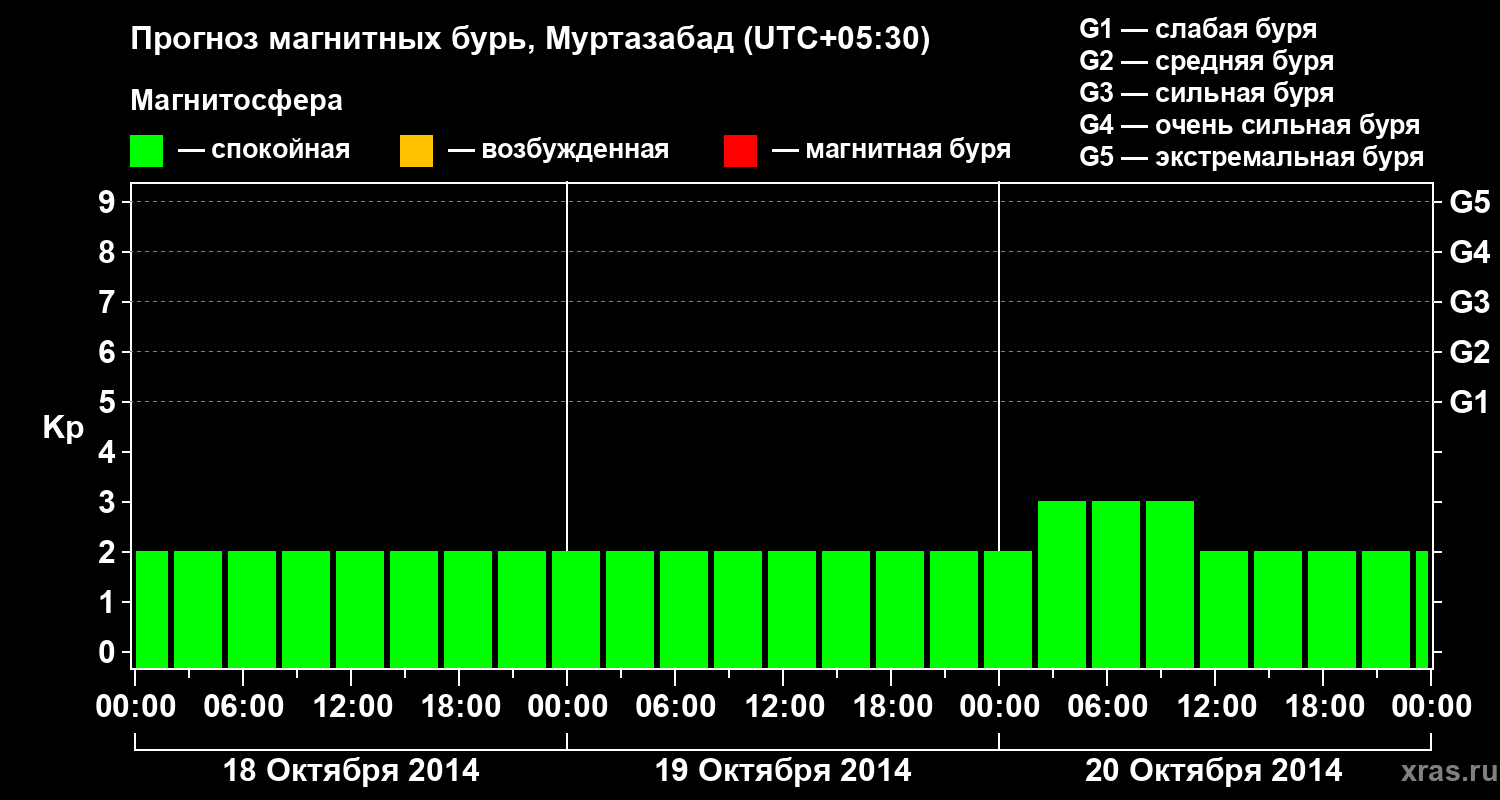
Task: Click the '— спокойная' legend label
Action: click(264, 151)
